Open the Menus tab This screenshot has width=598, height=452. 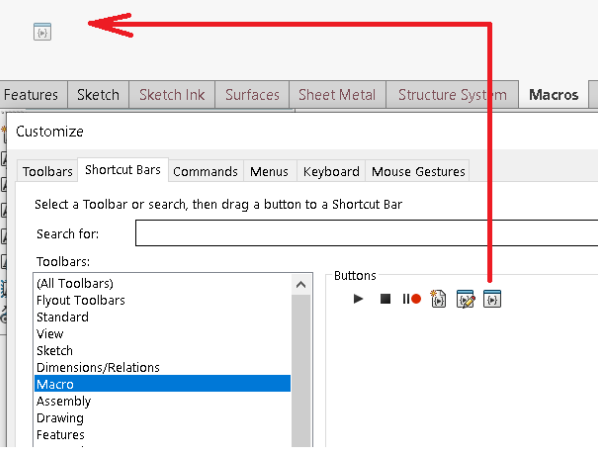point(269,171)
